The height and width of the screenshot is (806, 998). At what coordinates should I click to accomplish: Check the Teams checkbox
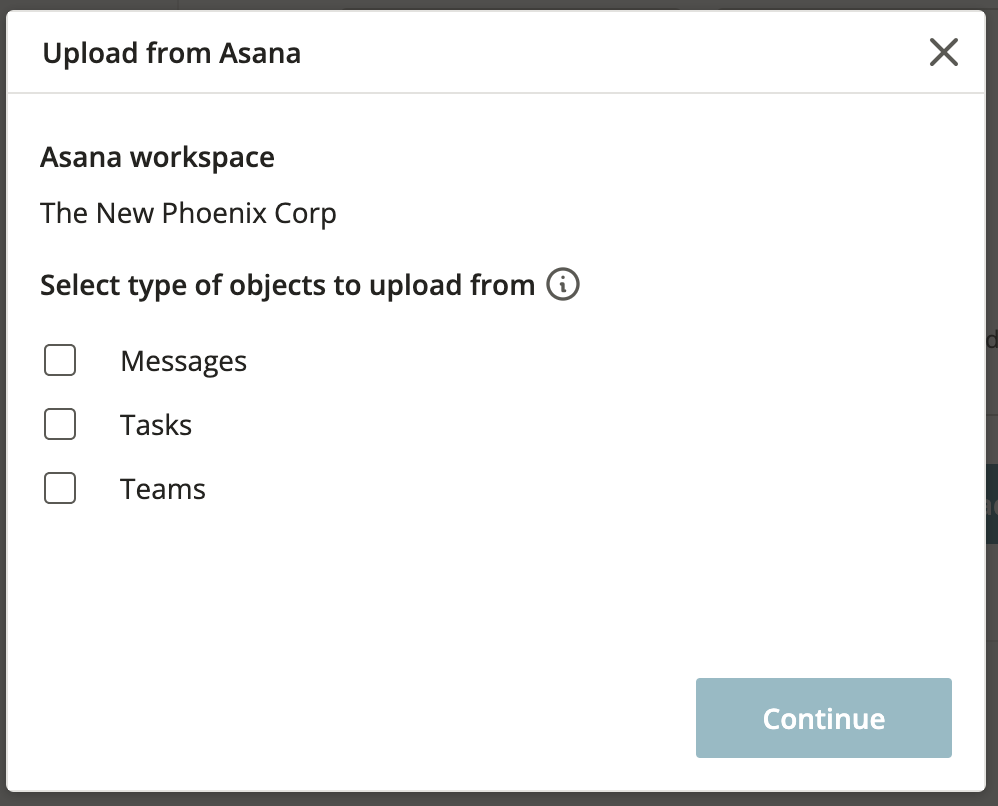[60, 488]
